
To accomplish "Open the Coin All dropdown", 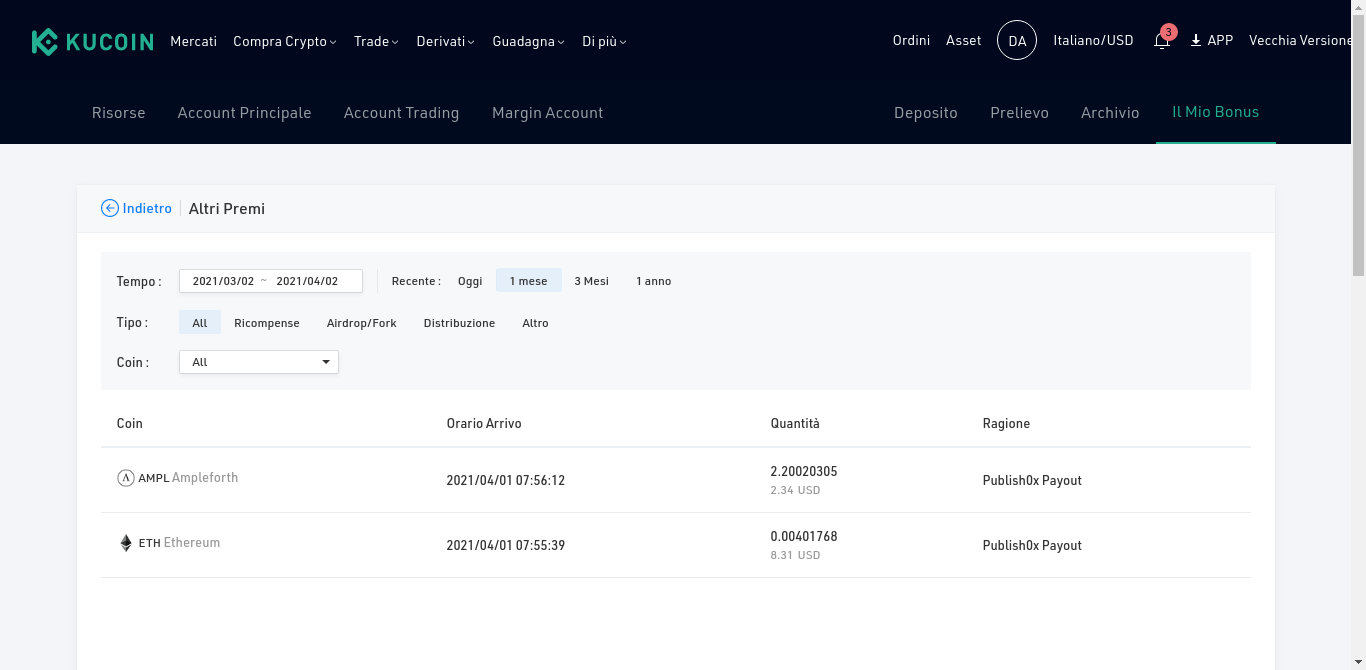I will click(259, 362).
